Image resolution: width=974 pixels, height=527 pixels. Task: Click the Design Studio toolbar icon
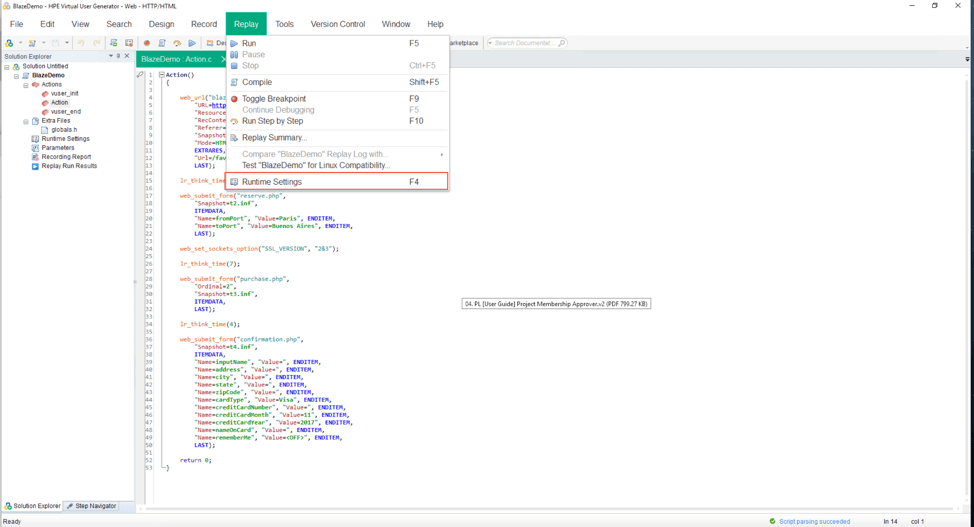pyautogui.click(x=210, y=43)
